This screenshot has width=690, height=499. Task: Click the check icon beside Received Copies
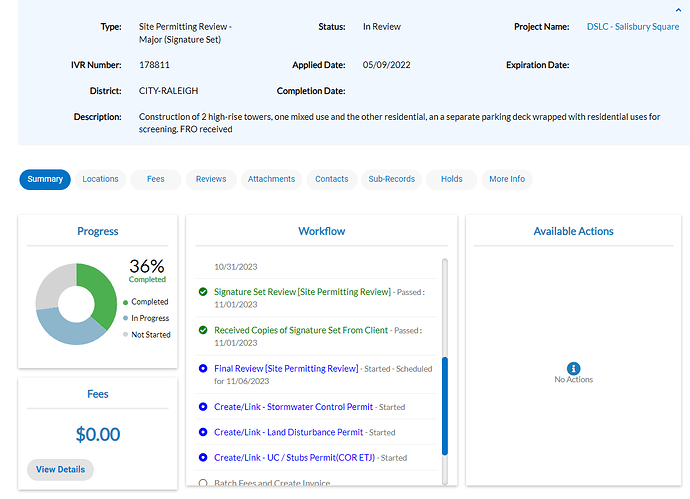click(x=203, y=330)
